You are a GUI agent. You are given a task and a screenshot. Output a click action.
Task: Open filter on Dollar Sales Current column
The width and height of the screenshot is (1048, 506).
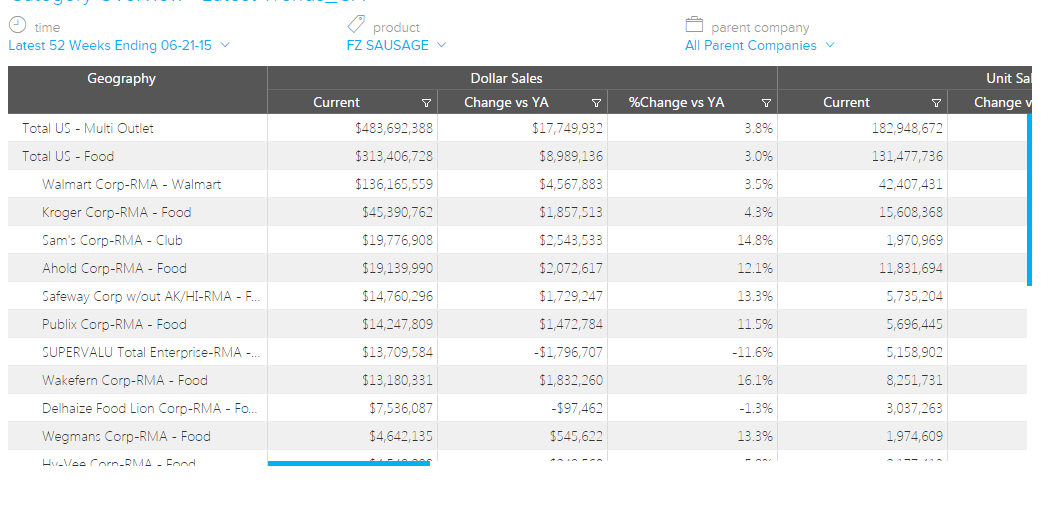tap(427, 103)
